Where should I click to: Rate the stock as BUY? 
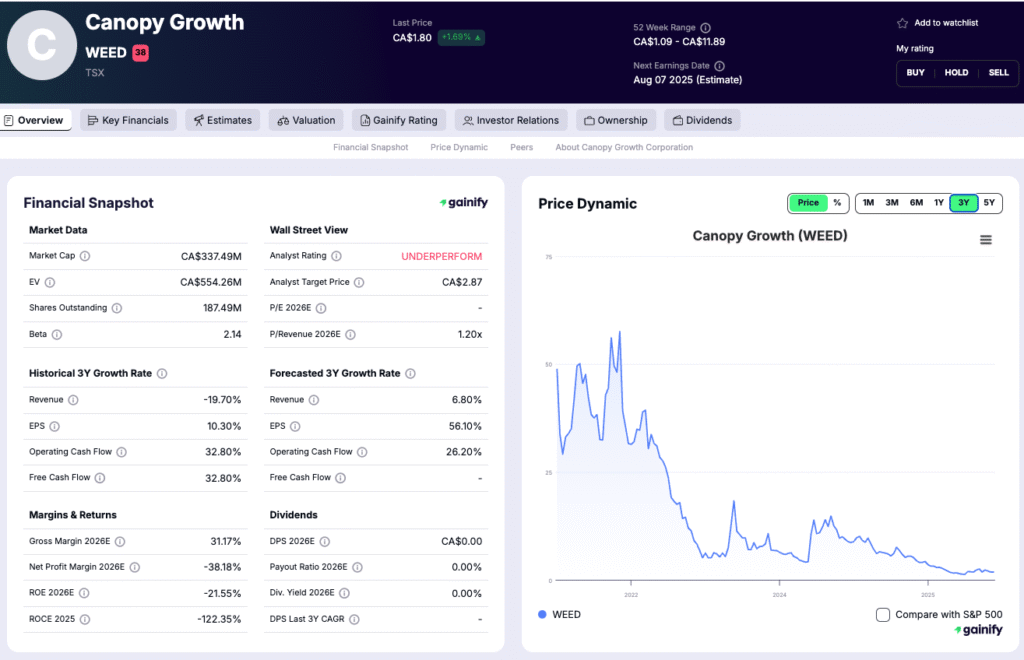click(915, 73)
